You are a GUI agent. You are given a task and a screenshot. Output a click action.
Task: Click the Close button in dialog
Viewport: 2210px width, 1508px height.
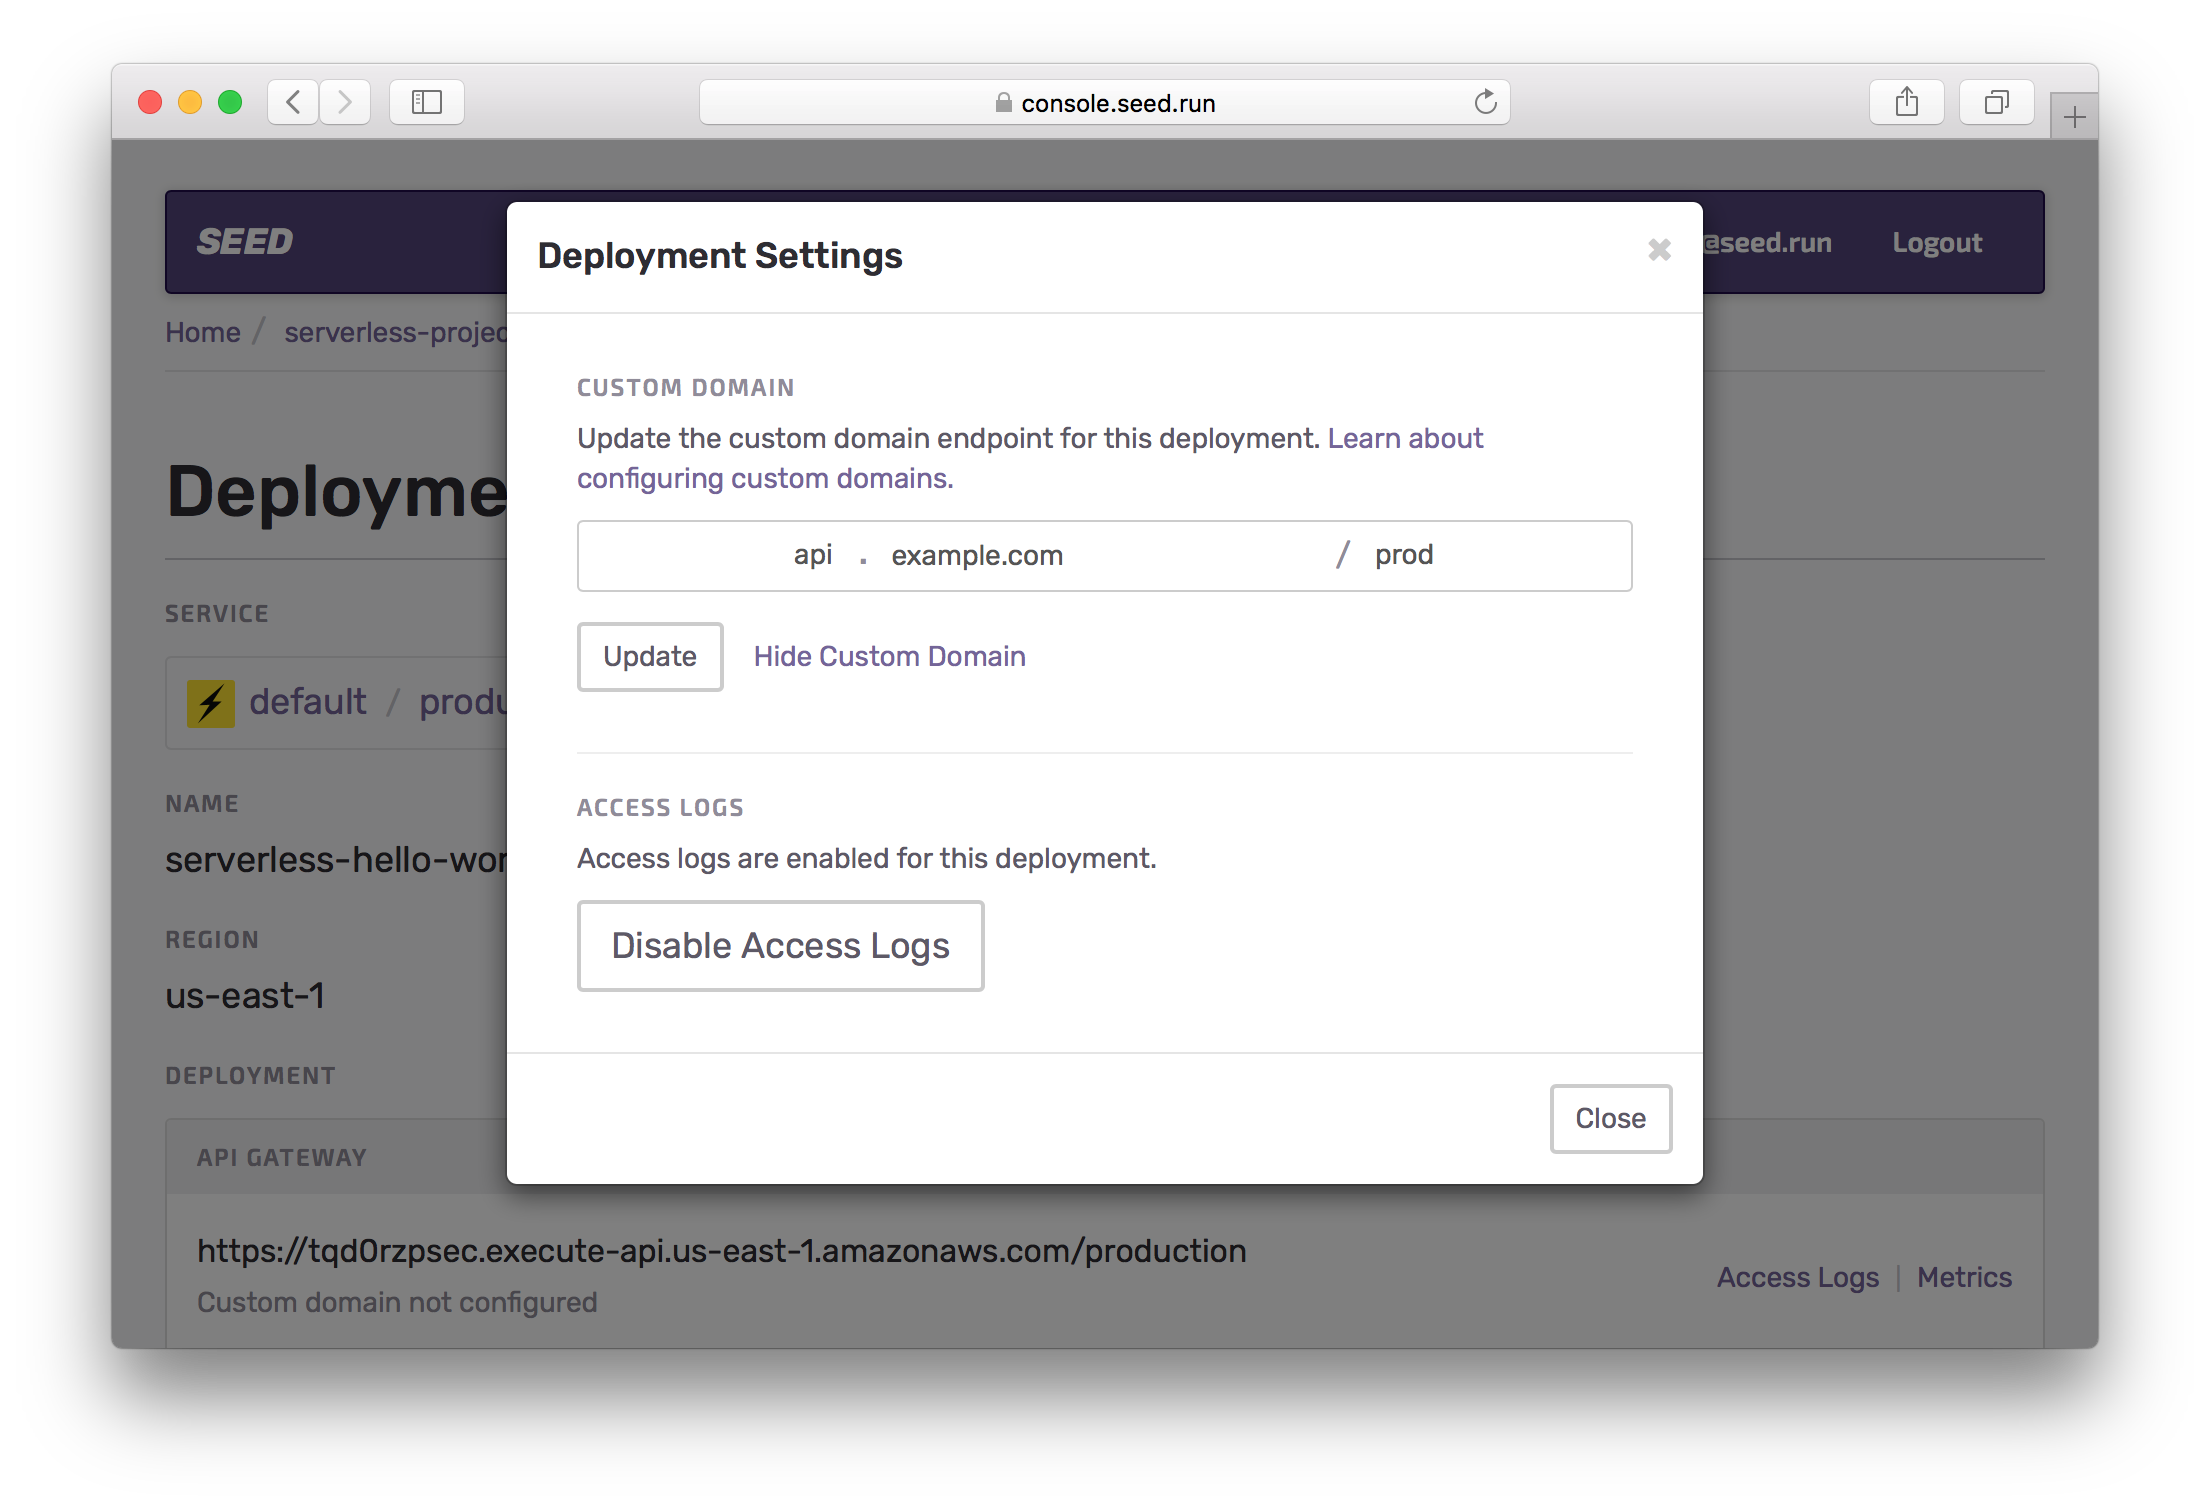(1610, 1118)
